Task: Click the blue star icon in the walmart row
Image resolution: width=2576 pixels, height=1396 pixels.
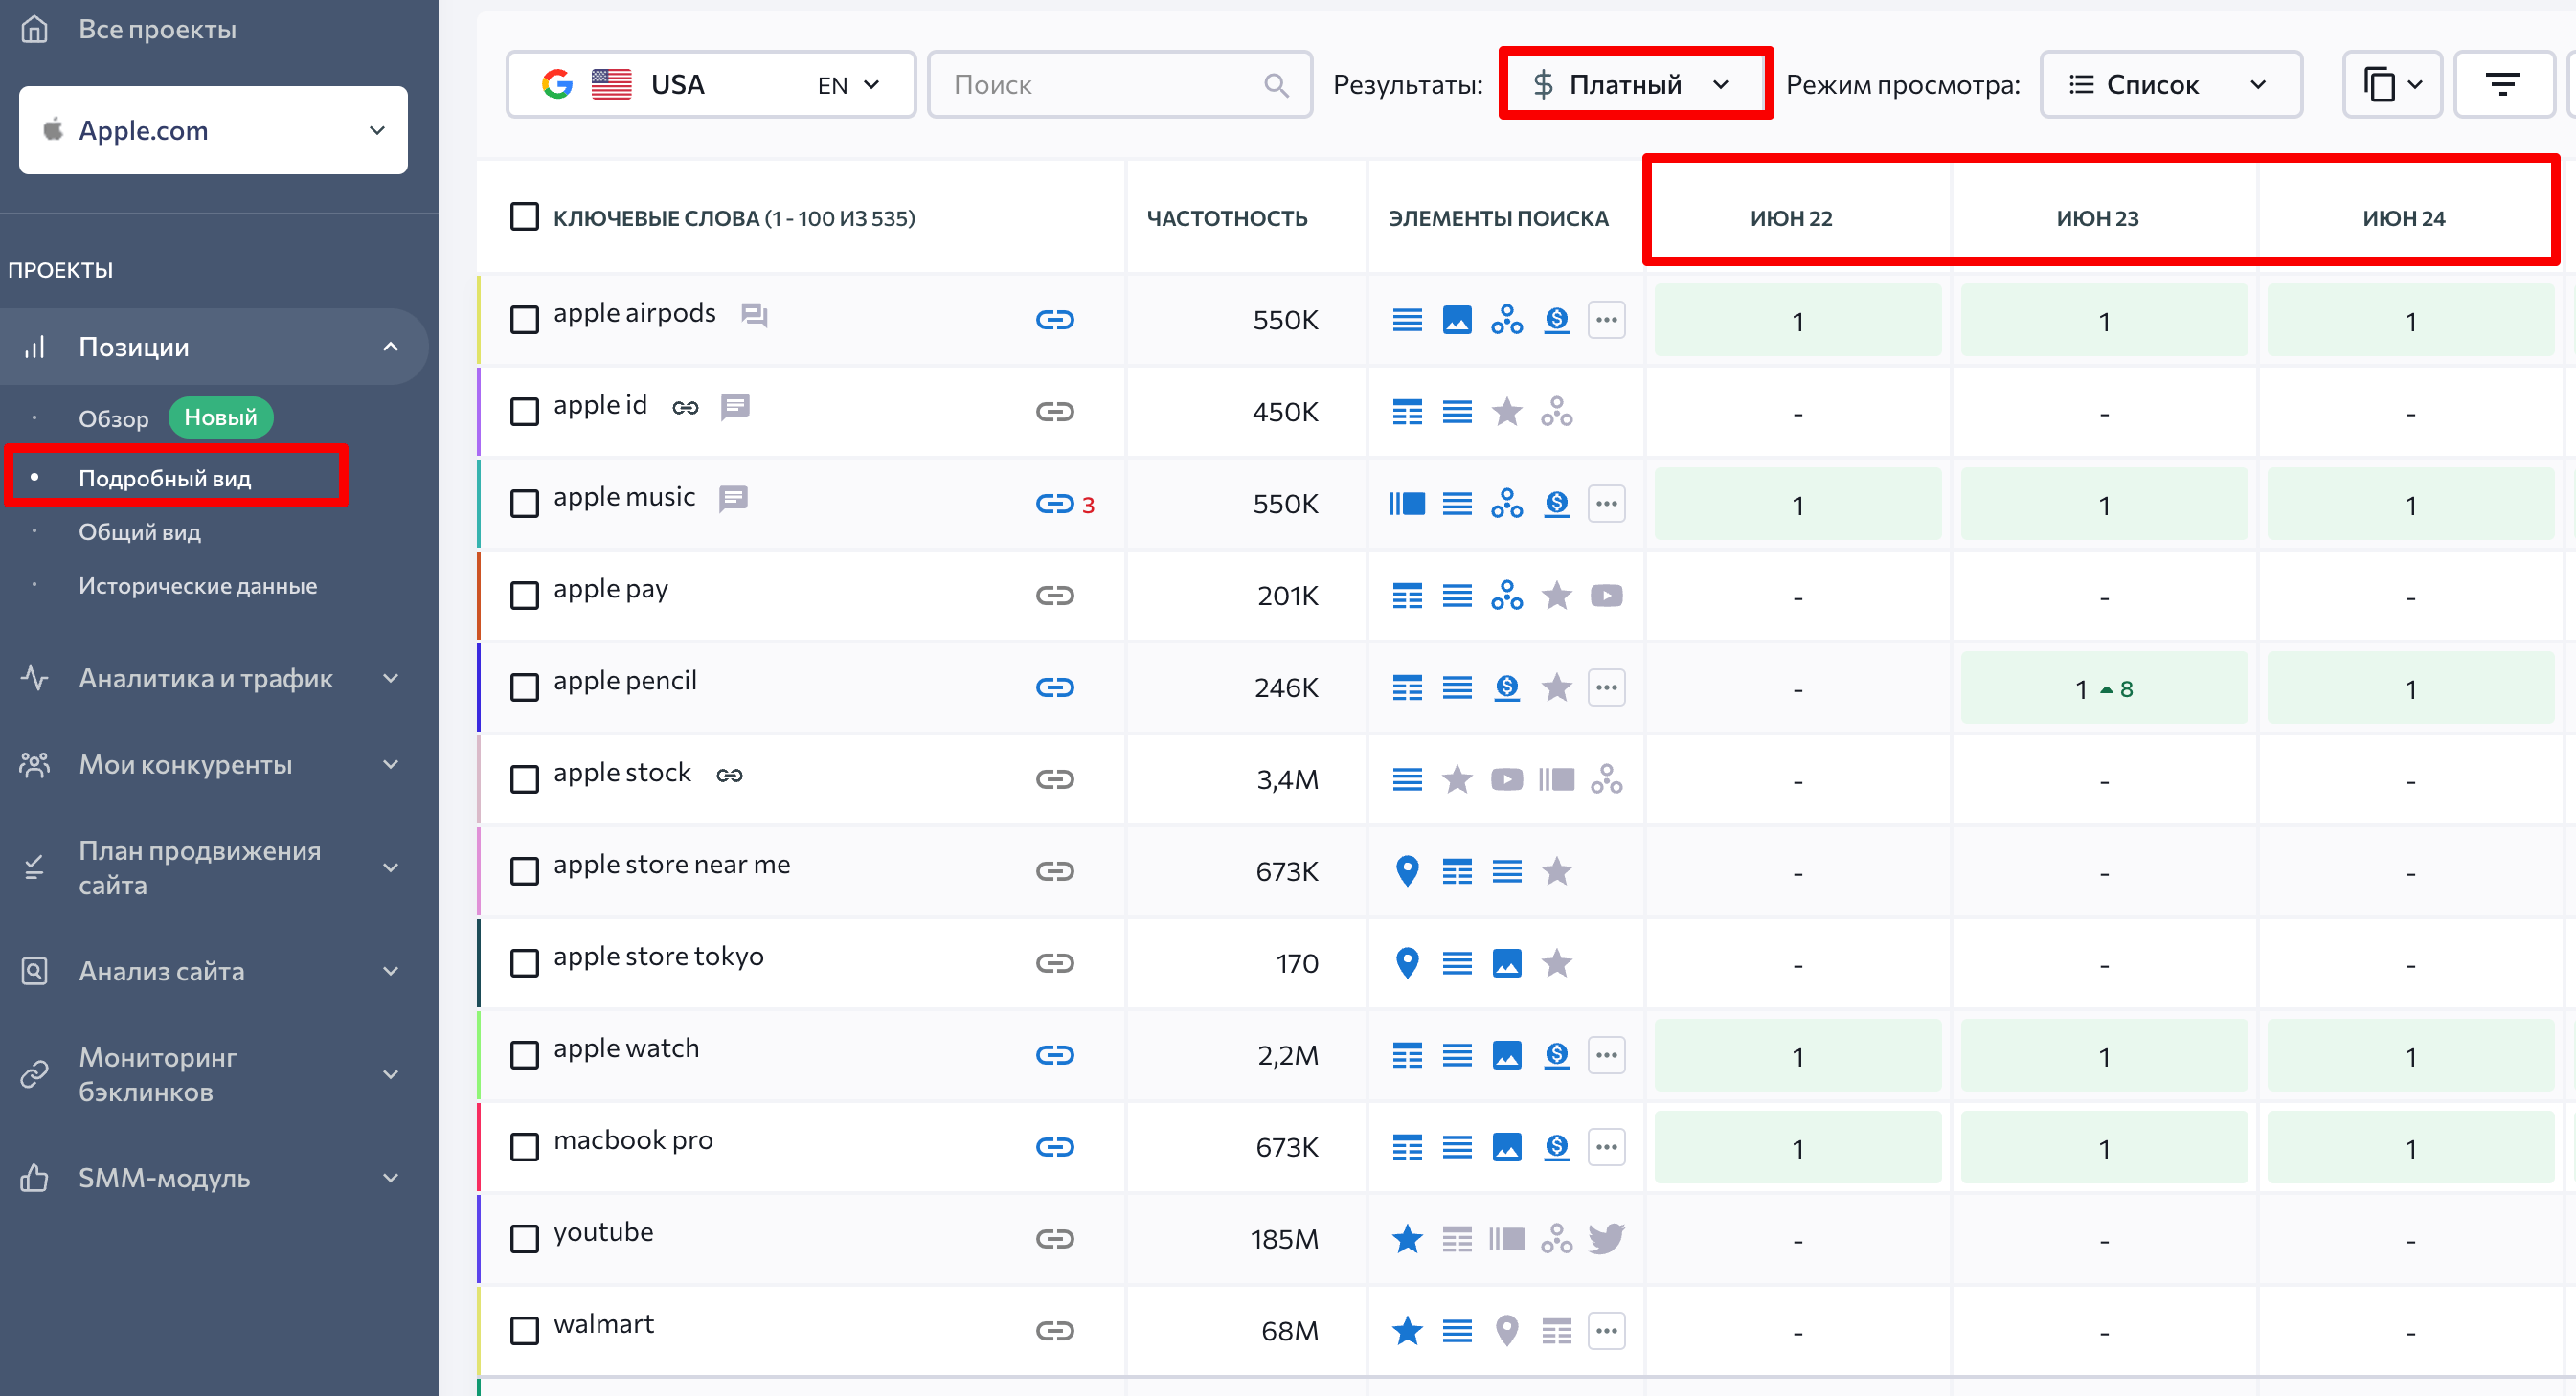Action: [x=1407, y=1331]
